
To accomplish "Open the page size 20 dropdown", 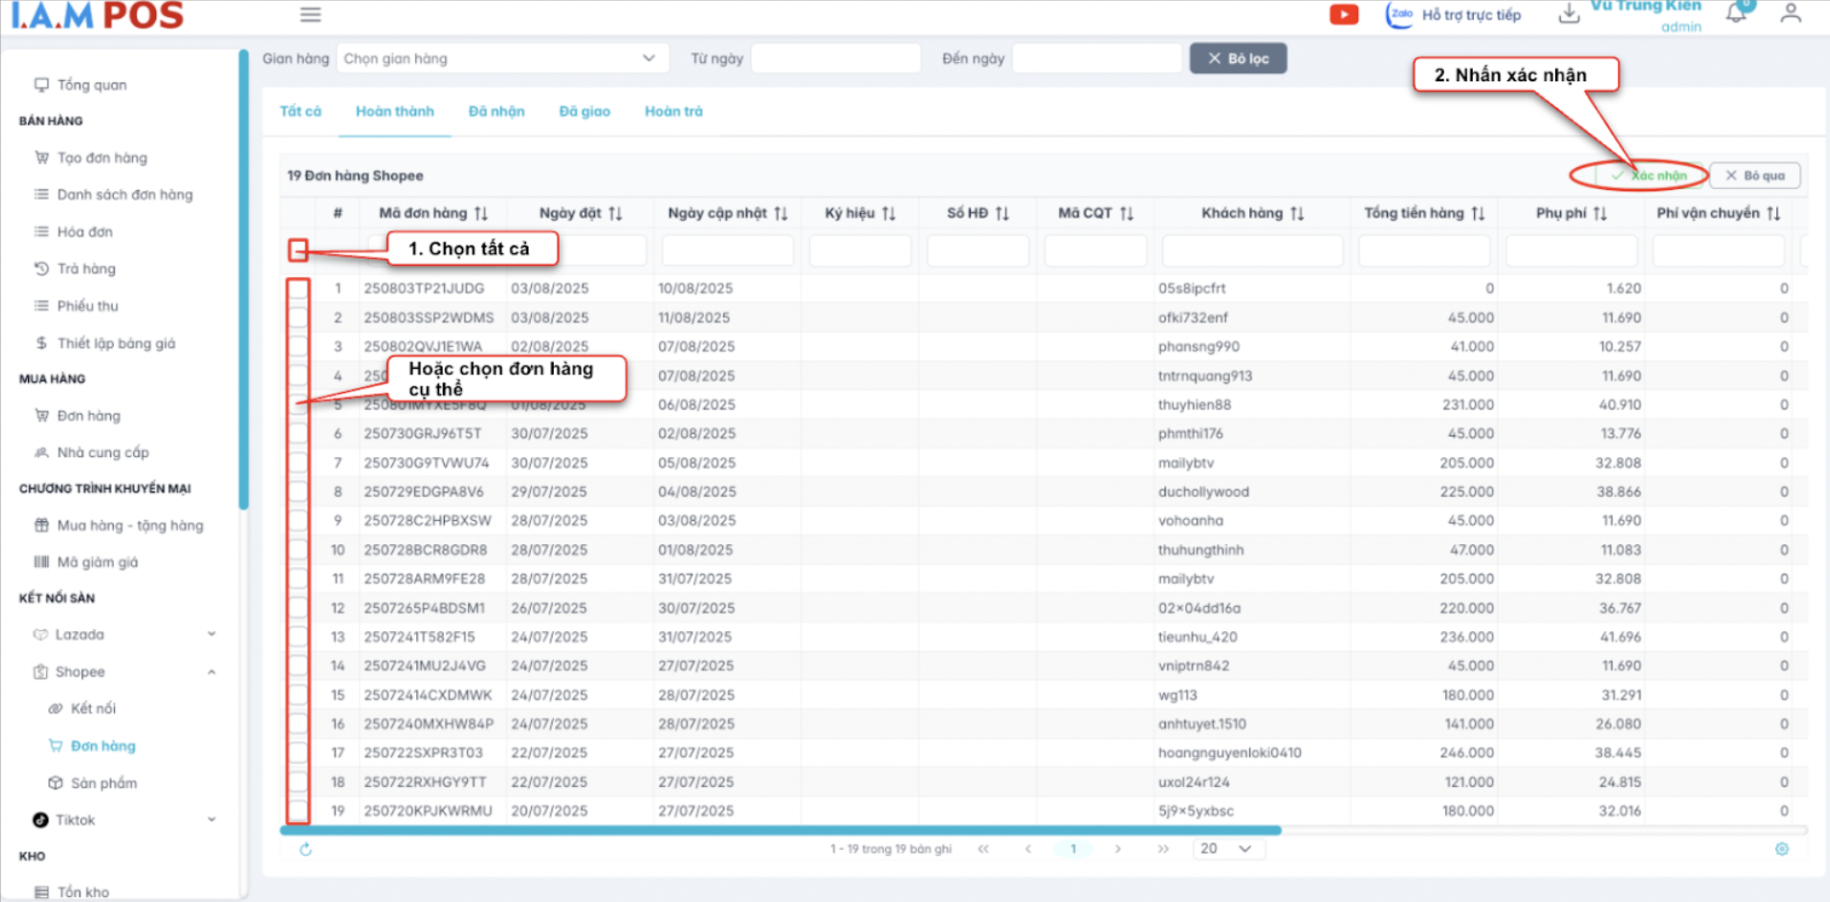I will [x=1227, y=849].
